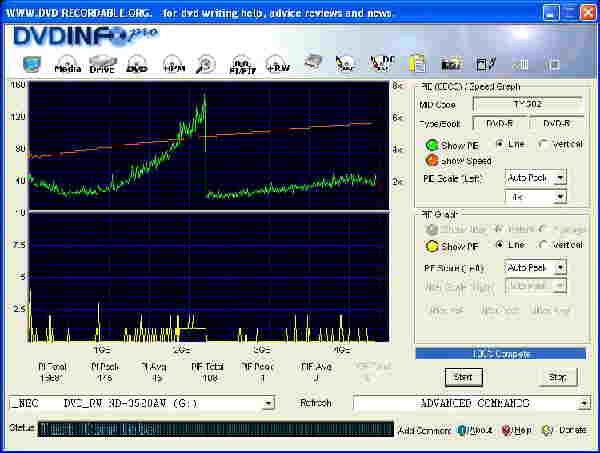Click the first Type/Book DVD-R field
600x453 pixels.
tap(499, 123)
